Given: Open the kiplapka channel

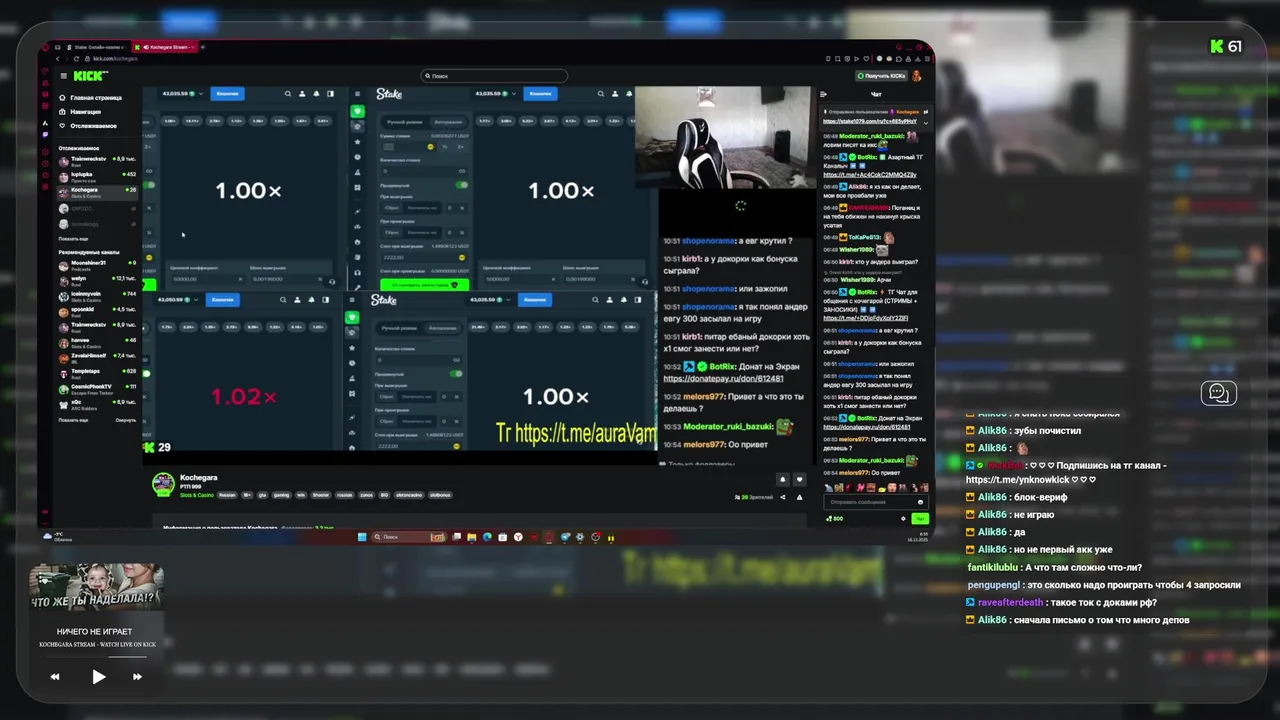Looking at the screenshot, I should pyautogui.click(x=97, y=175).
